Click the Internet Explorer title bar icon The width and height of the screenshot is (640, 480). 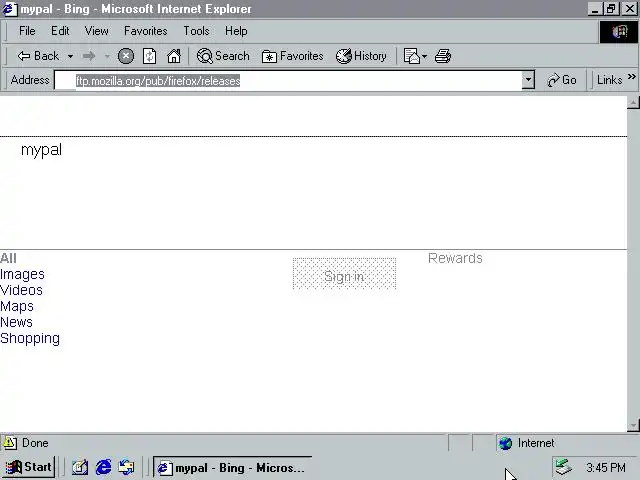tap(10, 9)
